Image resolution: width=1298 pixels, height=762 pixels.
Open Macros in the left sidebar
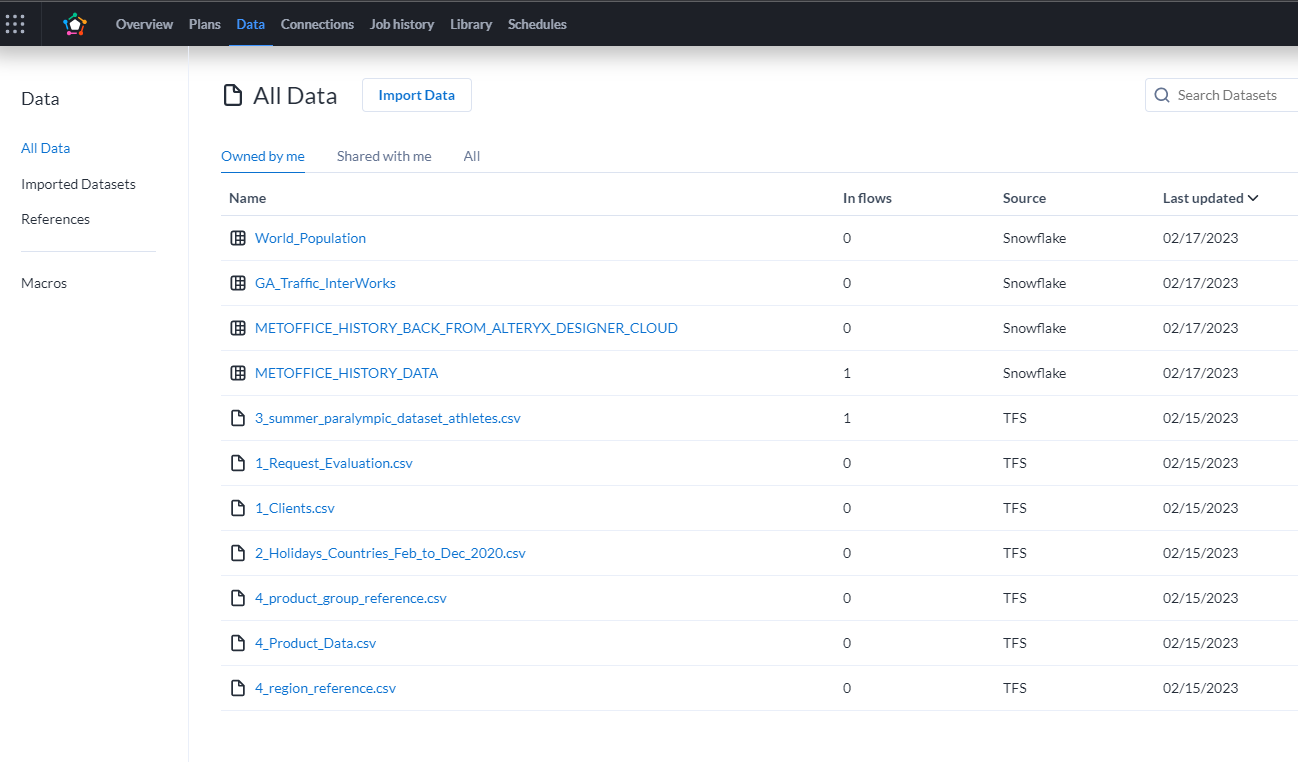tap(44, 283)
